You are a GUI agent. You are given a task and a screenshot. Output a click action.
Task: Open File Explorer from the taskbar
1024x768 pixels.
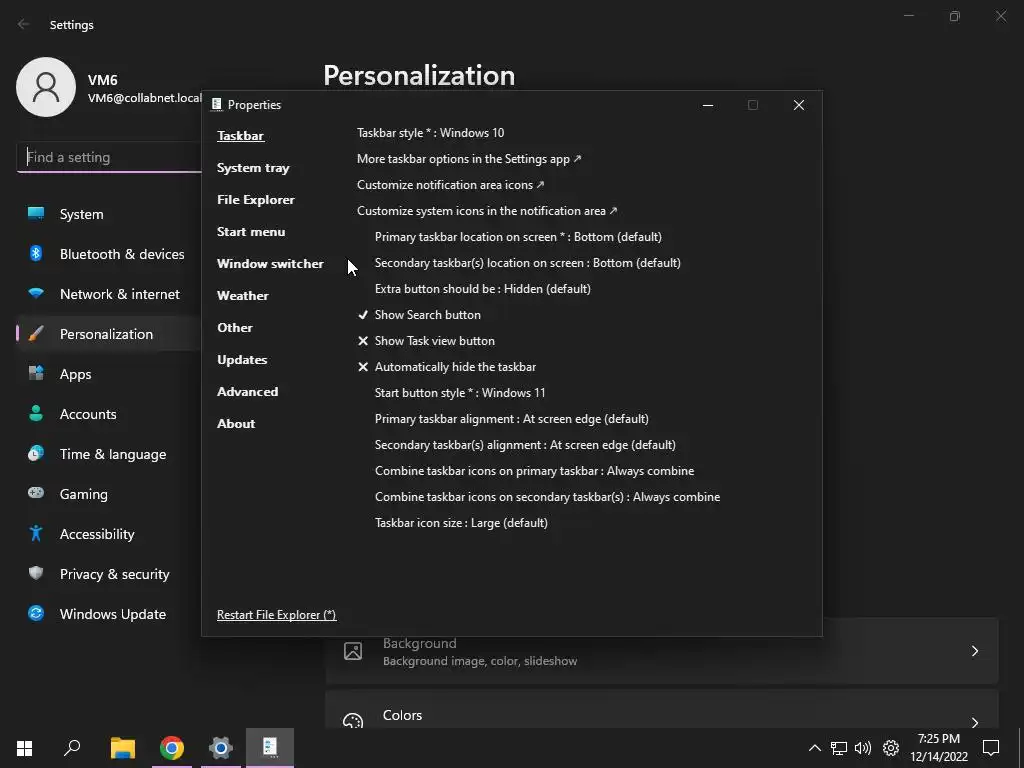[x=123, y=748]
